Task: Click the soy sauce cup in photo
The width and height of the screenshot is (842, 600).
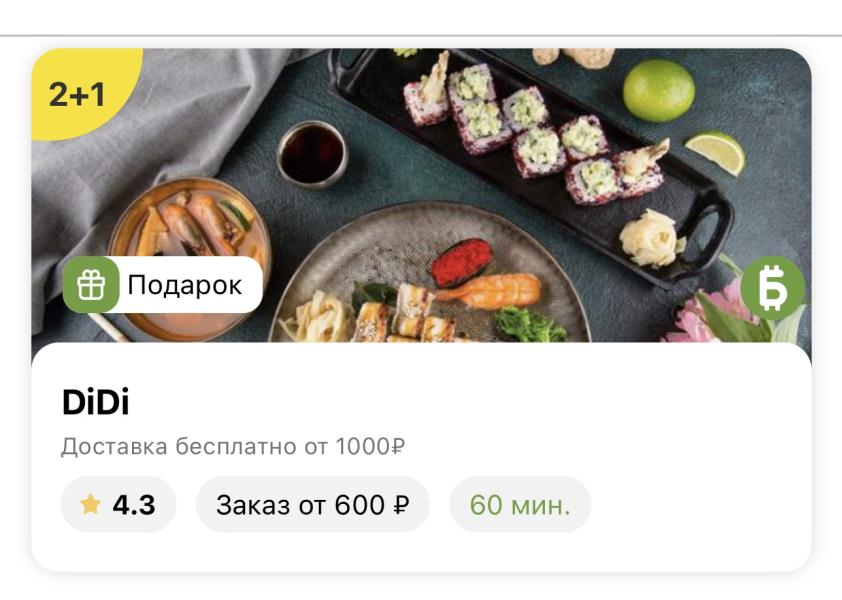Action: pos(313,155)
